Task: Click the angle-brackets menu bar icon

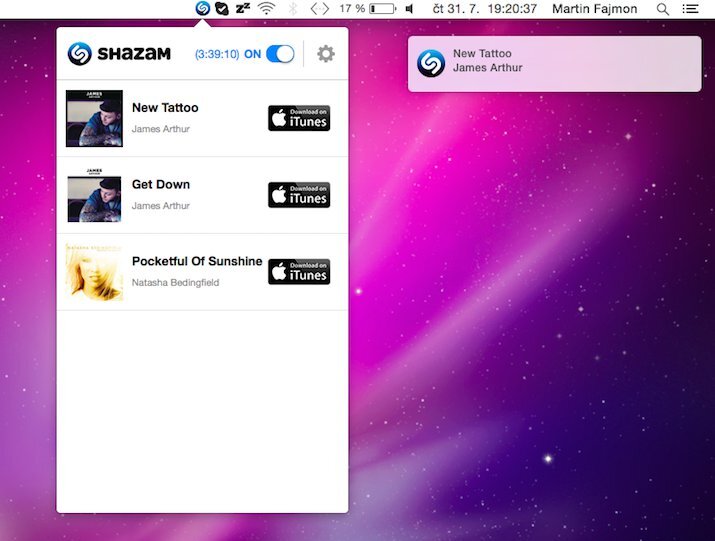Action: (x=320, y=8)
